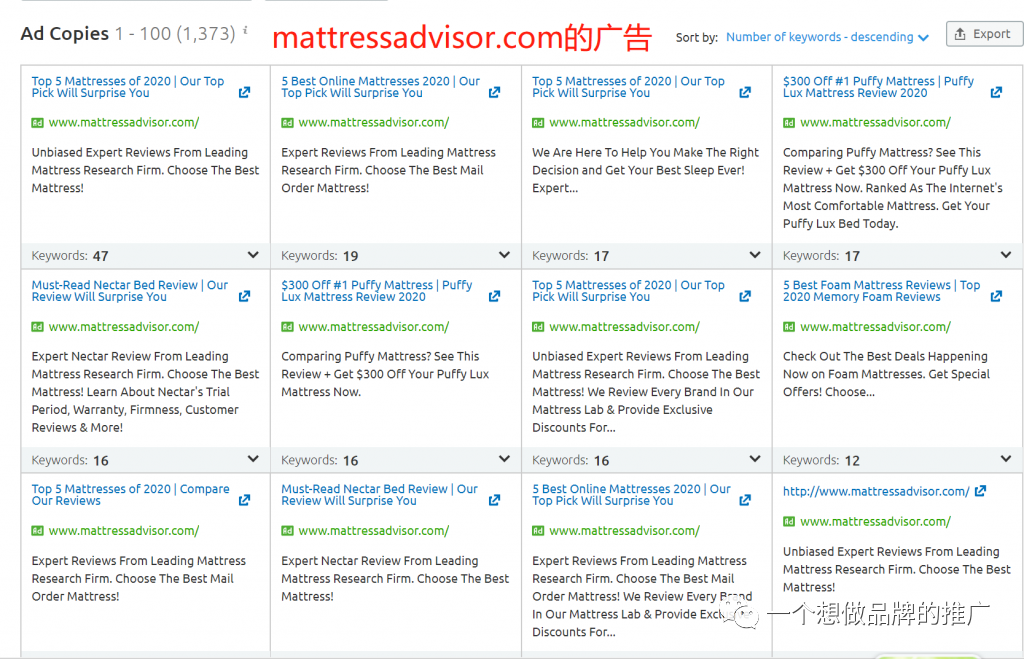Open external link icon on the 19-keyword ad

pyautogui.click(x=494, y=93)
